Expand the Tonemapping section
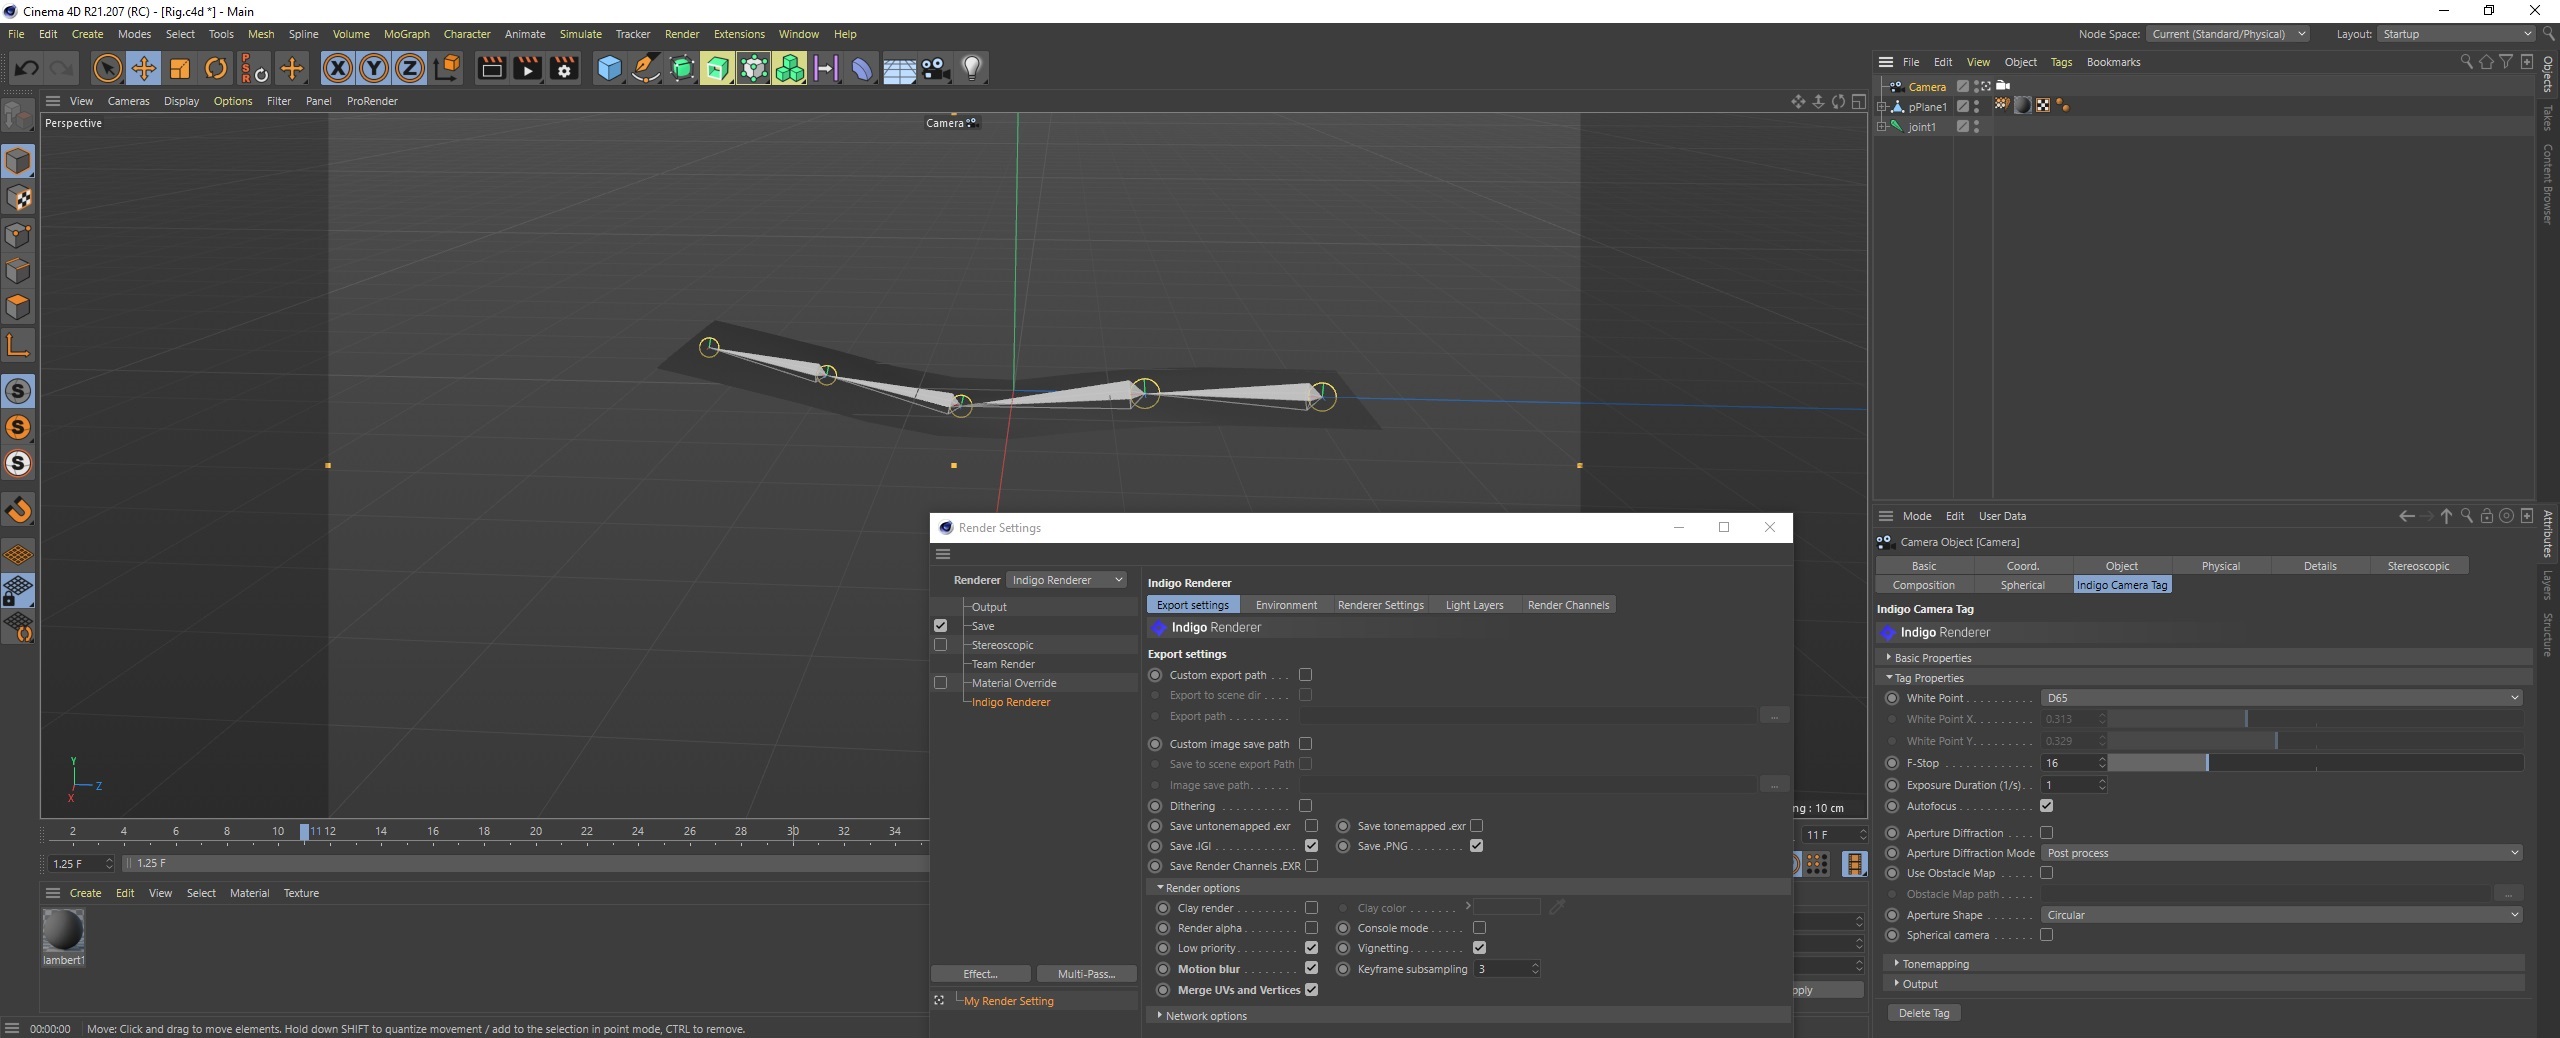Image resolution: width=2560 pixels, height=1038 pixels. point(1935,964)
